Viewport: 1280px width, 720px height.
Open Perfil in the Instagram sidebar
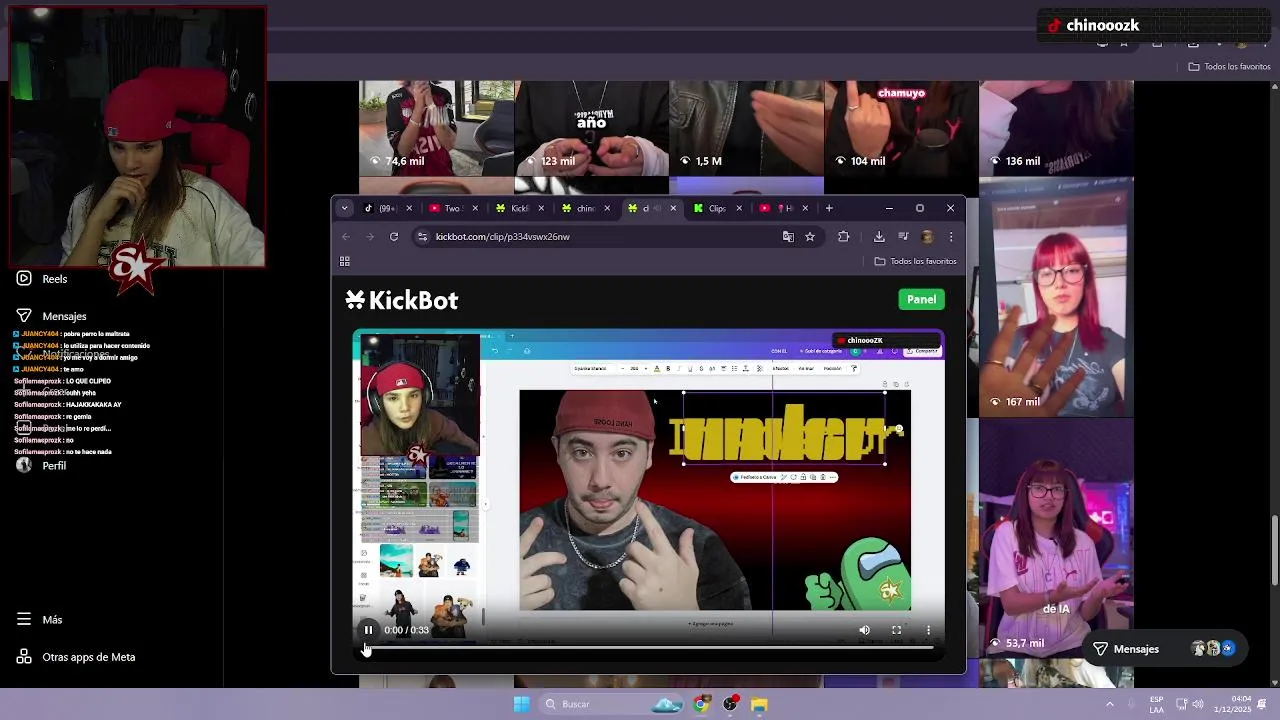click(42, 466)
